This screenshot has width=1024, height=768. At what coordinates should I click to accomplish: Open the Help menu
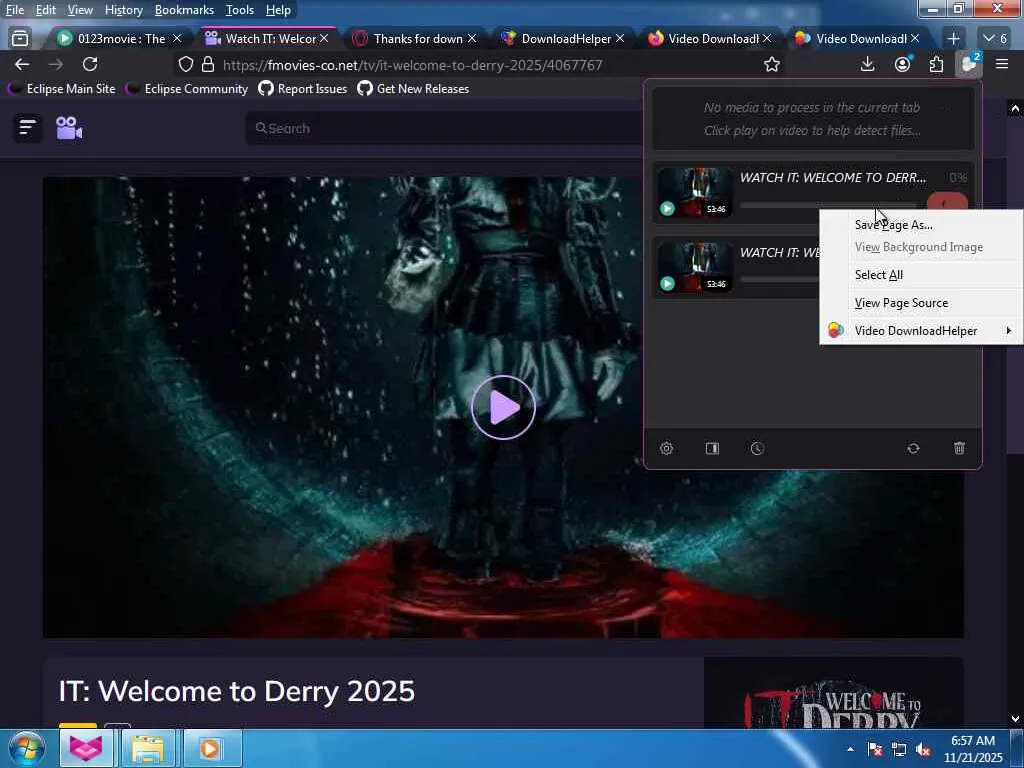(x=278, y=10)
